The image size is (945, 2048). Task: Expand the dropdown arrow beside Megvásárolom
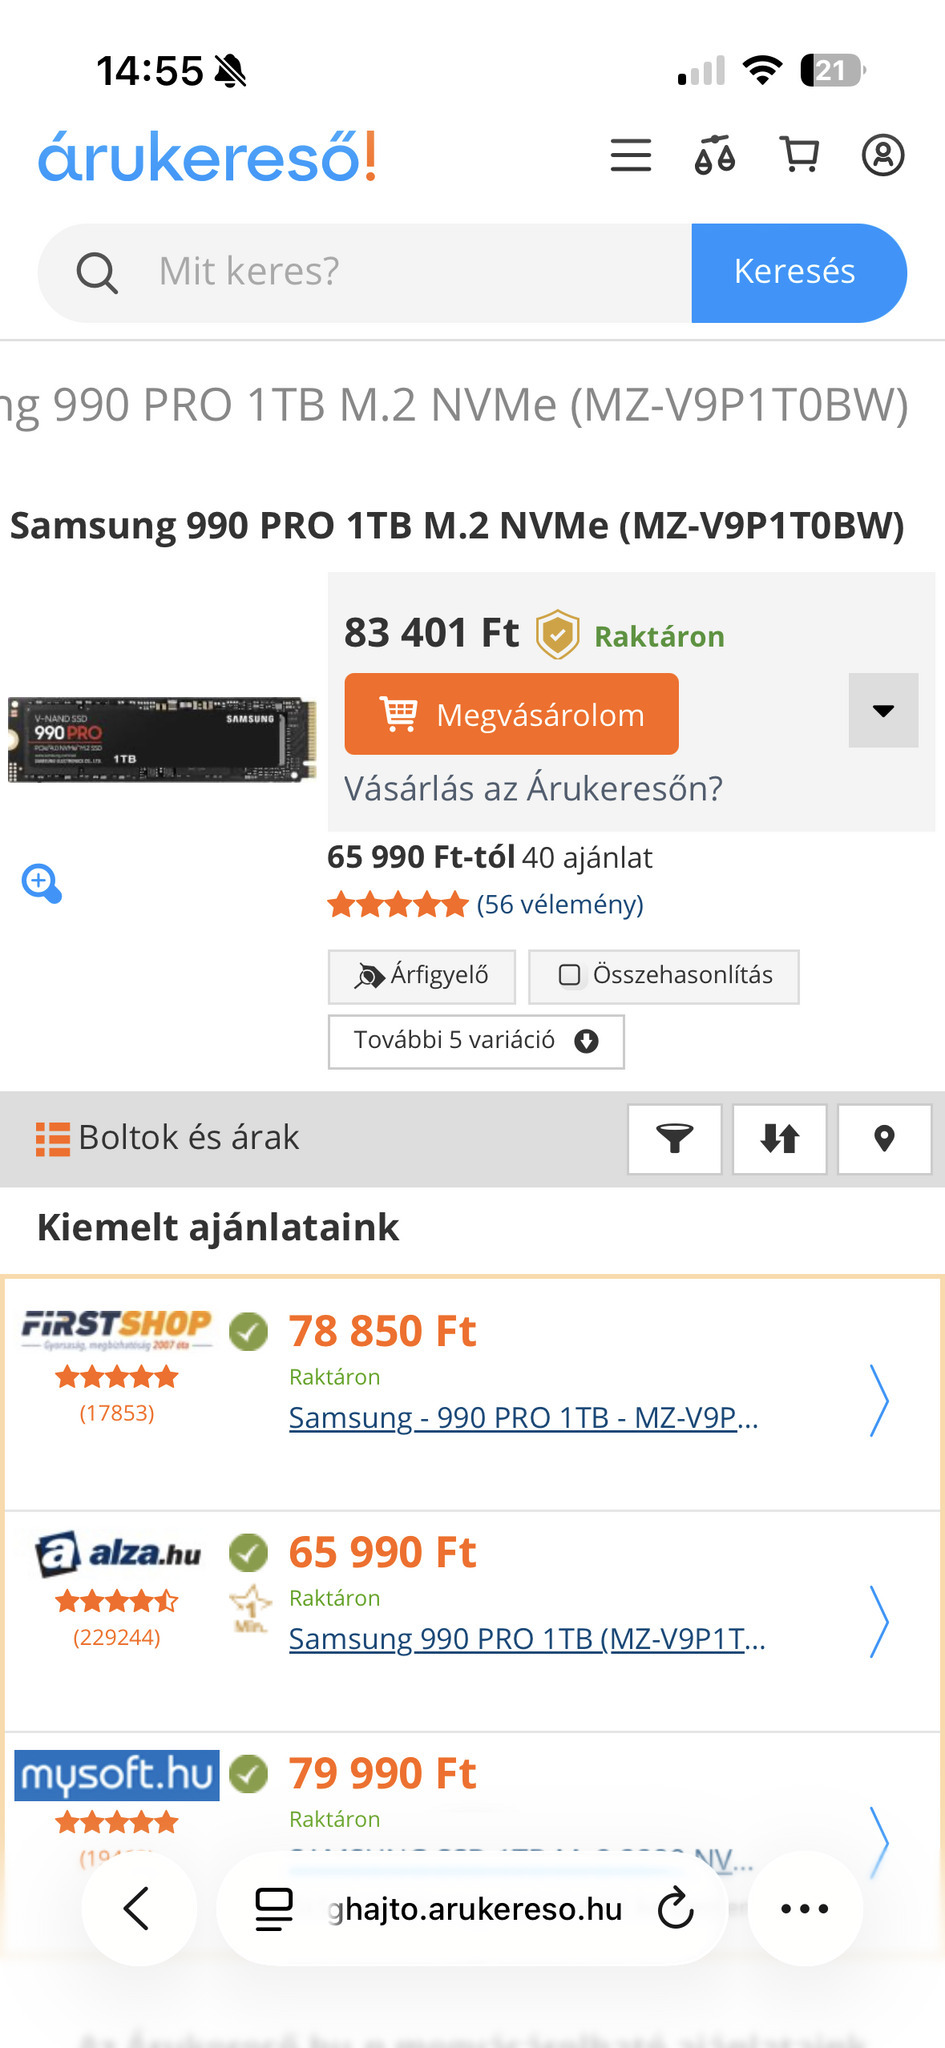[x=883, y=710]
